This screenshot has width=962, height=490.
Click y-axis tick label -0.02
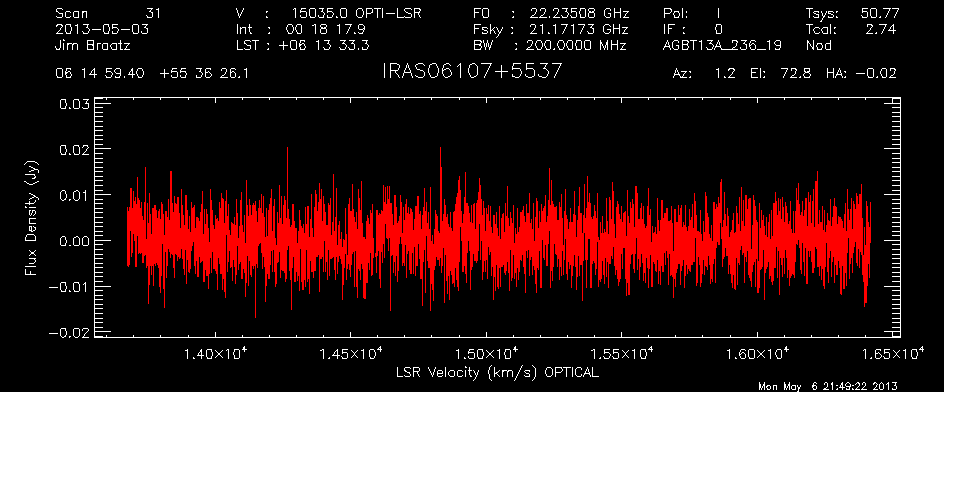(x=69, y=333)
